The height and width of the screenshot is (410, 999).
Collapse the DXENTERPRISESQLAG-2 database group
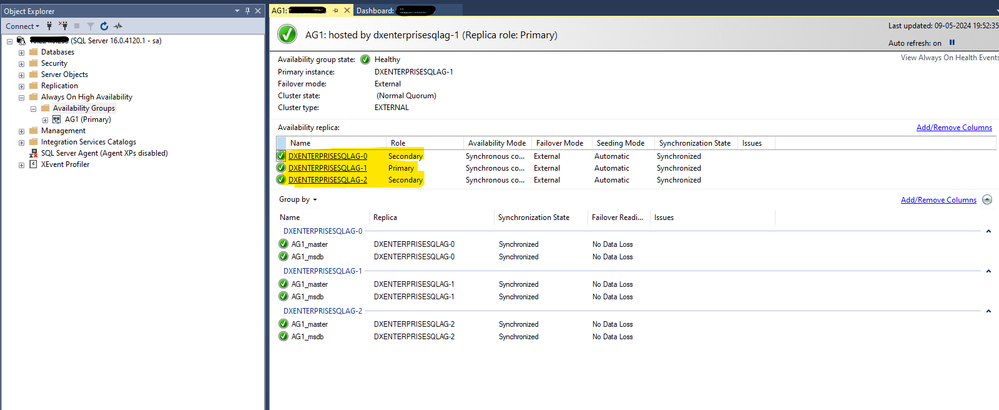click(988, 311)
